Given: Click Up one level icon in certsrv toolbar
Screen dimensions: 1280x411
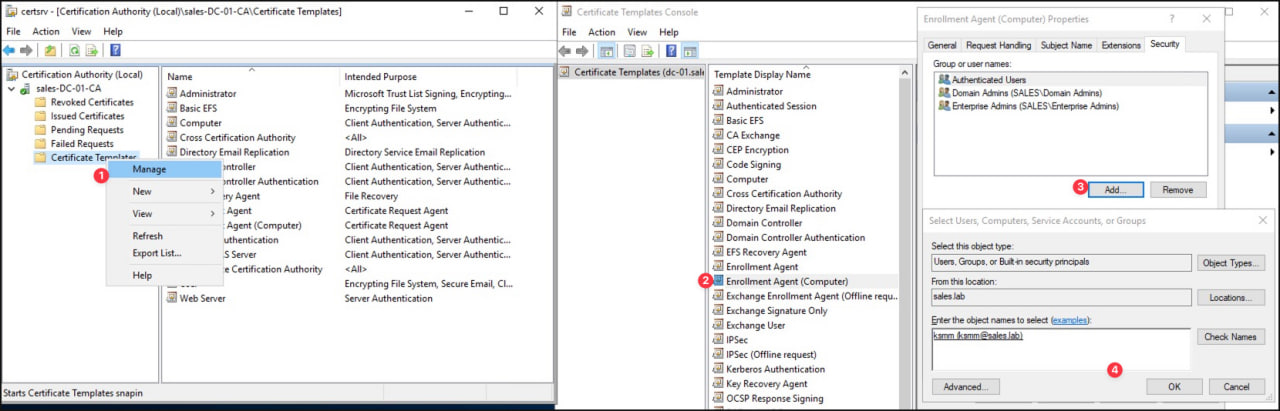Looking at the screenshot, I should pos(50,50).
